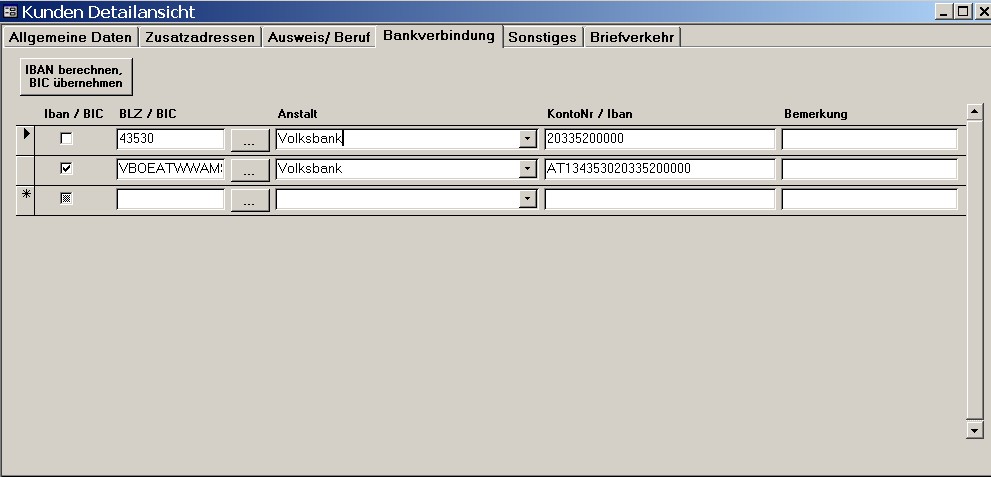The image size is (991, 477).
Task: Click the form icon in the title bar
Action: [11, 12]
